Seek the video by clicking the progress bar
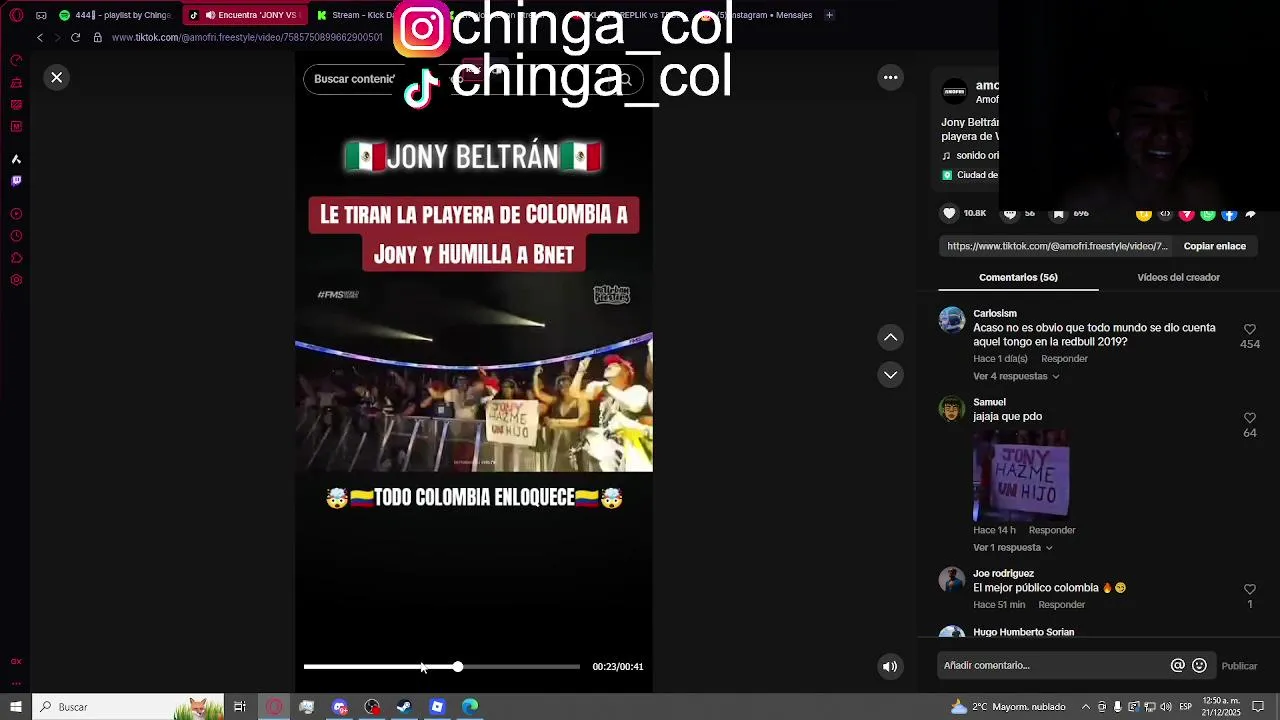 click(441, 667)
